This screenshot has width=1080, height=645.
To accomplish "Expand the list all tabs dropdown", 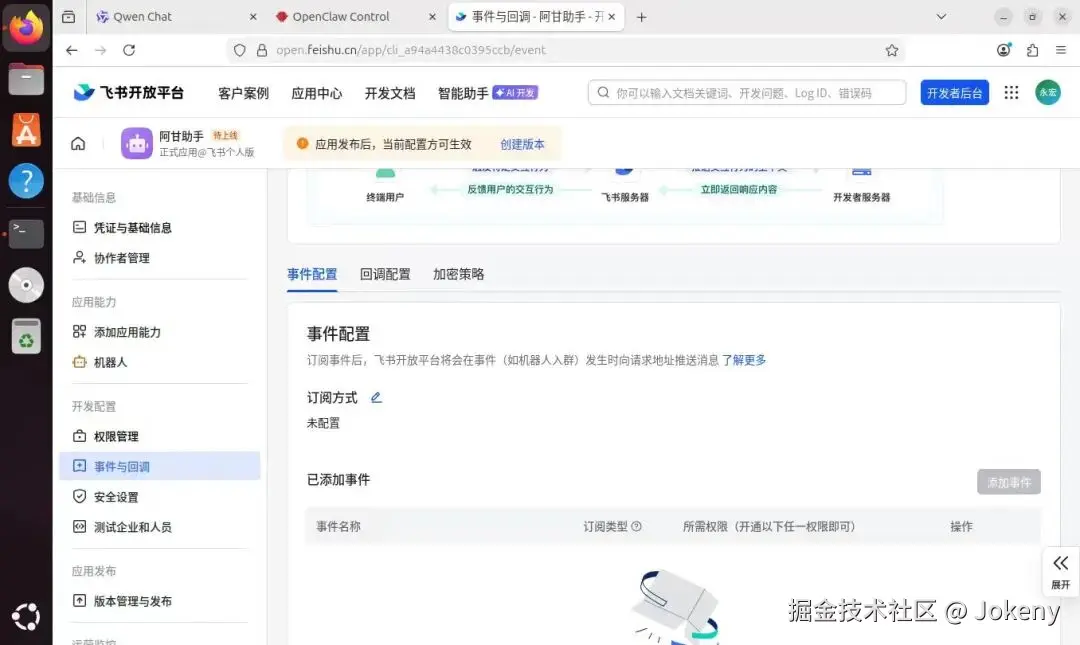I will pyautogui.click(x=941, y=17).
